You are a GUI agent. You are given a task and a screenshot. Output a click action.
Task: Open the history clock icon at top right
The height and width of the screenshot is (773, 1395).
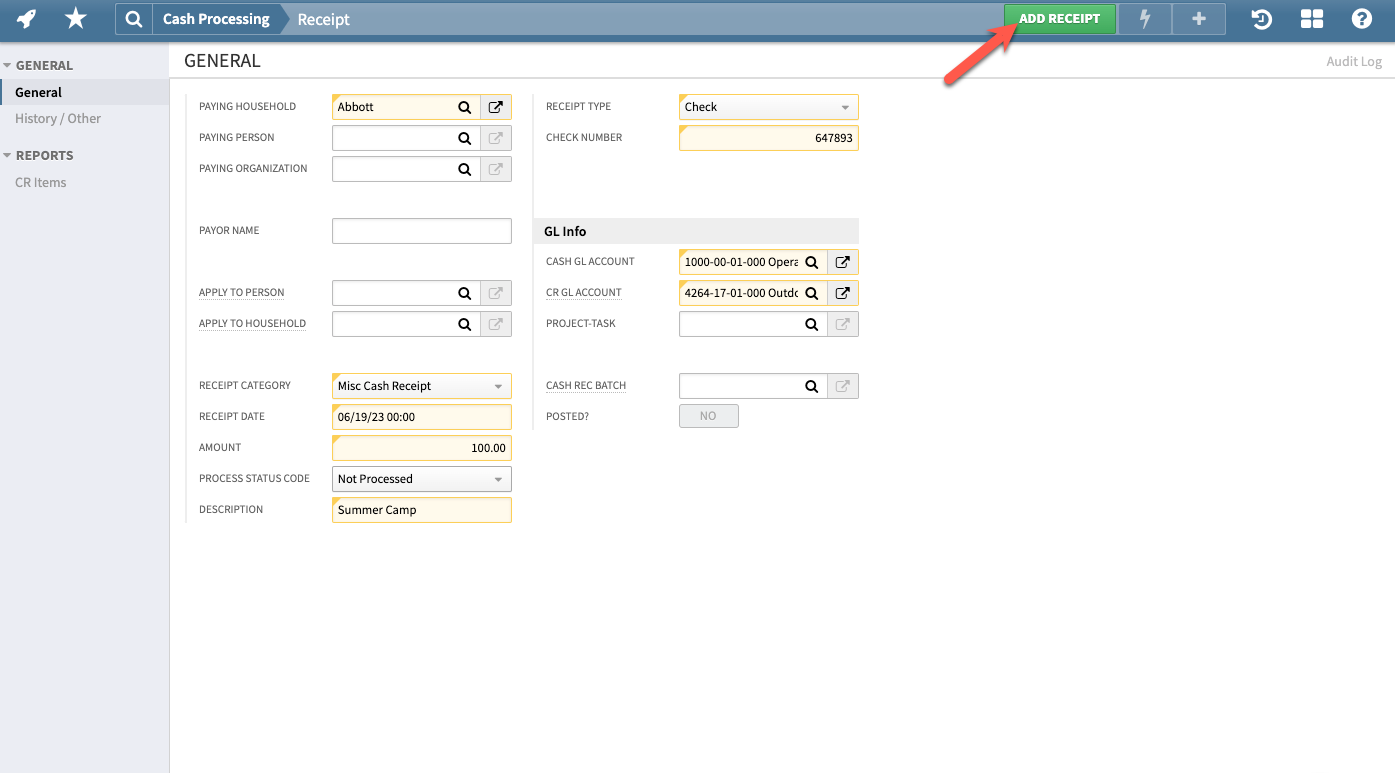[x=1261, y=18]
